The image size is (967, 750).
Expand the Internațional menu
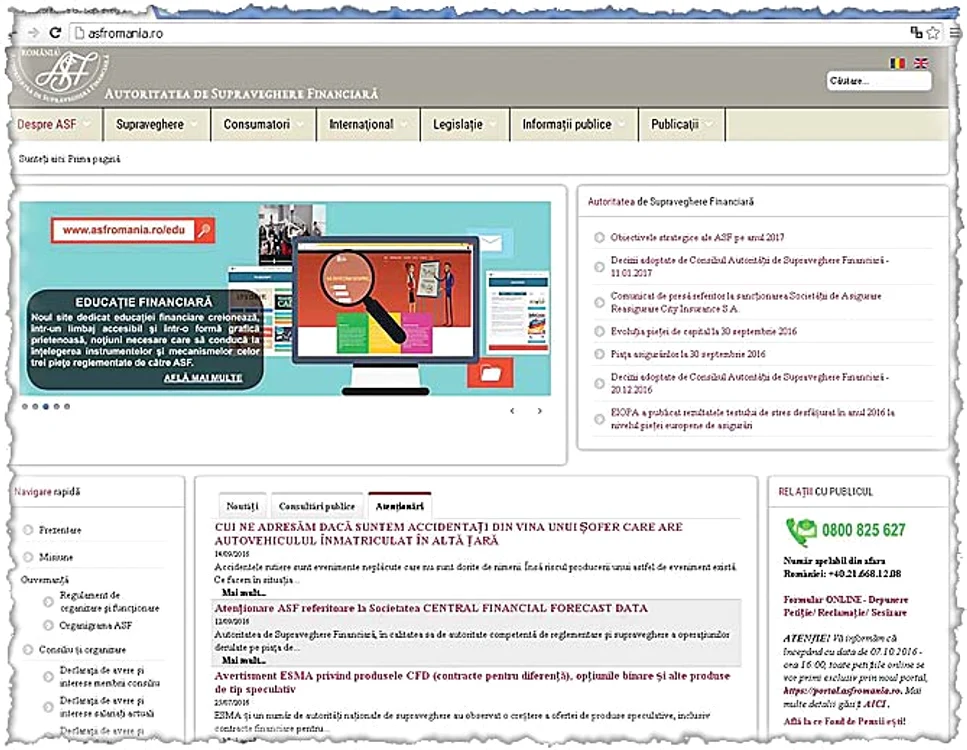click(368, 125)
